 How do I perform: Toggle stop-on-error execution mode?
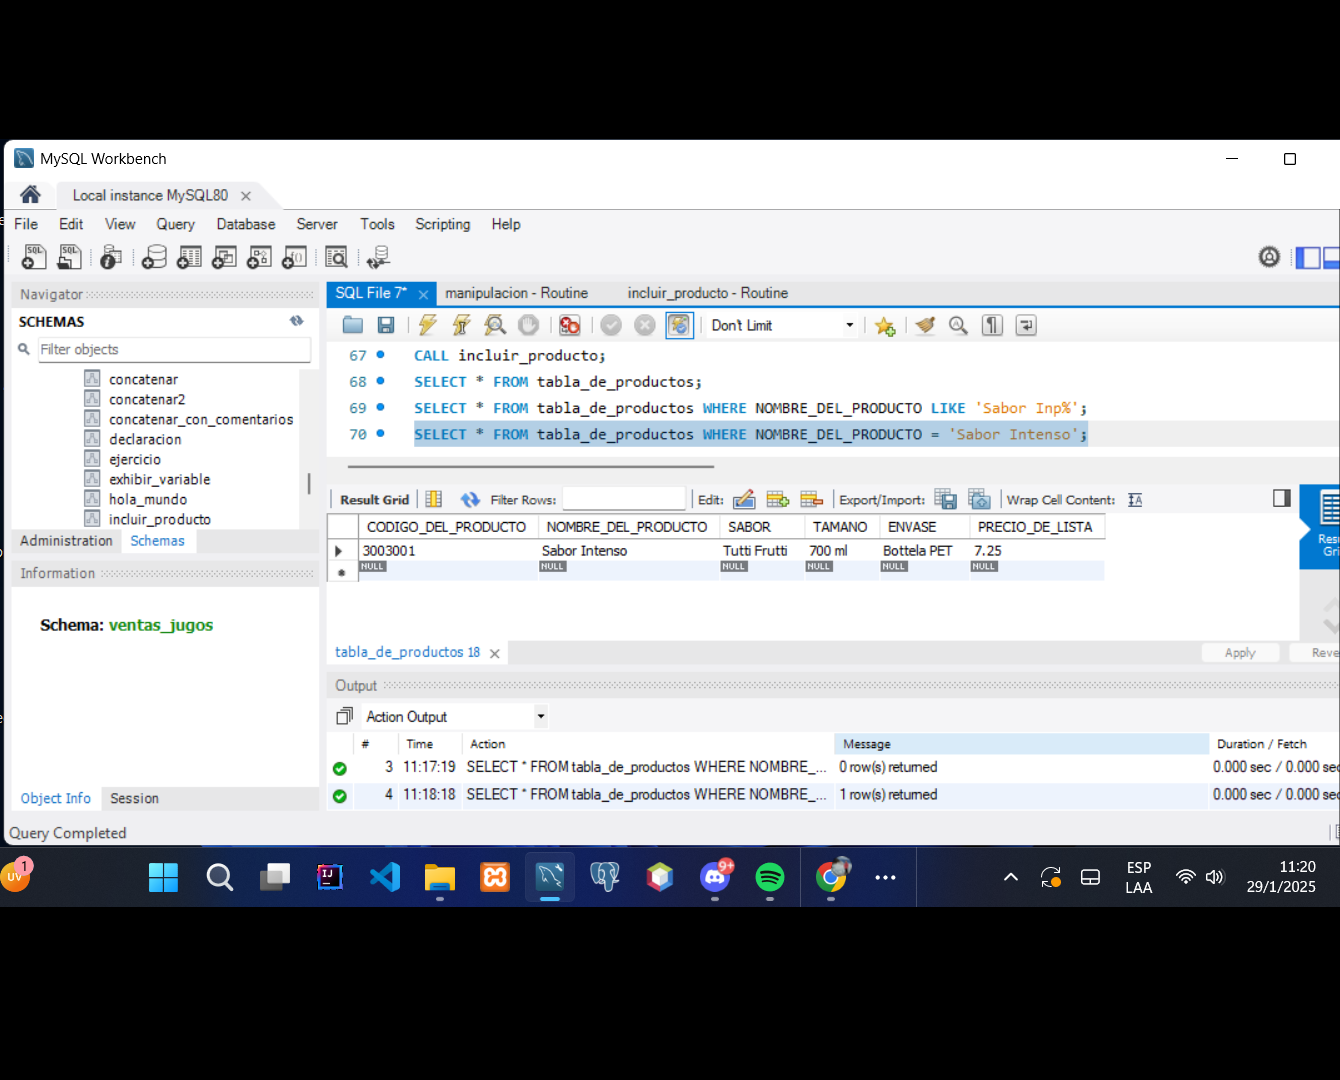(x=570, y=325)
